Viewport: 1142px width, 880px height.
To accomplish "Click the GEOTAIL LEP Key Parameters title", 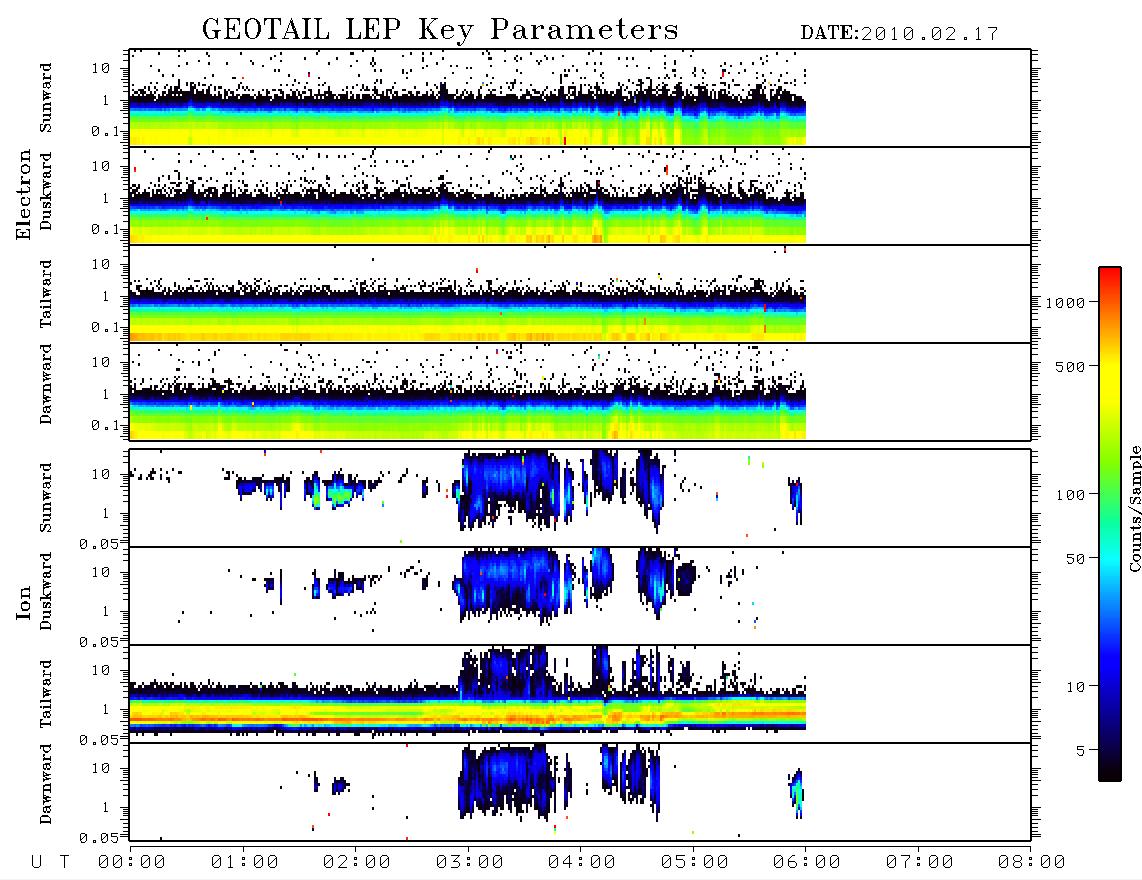I will pyautogui.click(x=440, y=30).
